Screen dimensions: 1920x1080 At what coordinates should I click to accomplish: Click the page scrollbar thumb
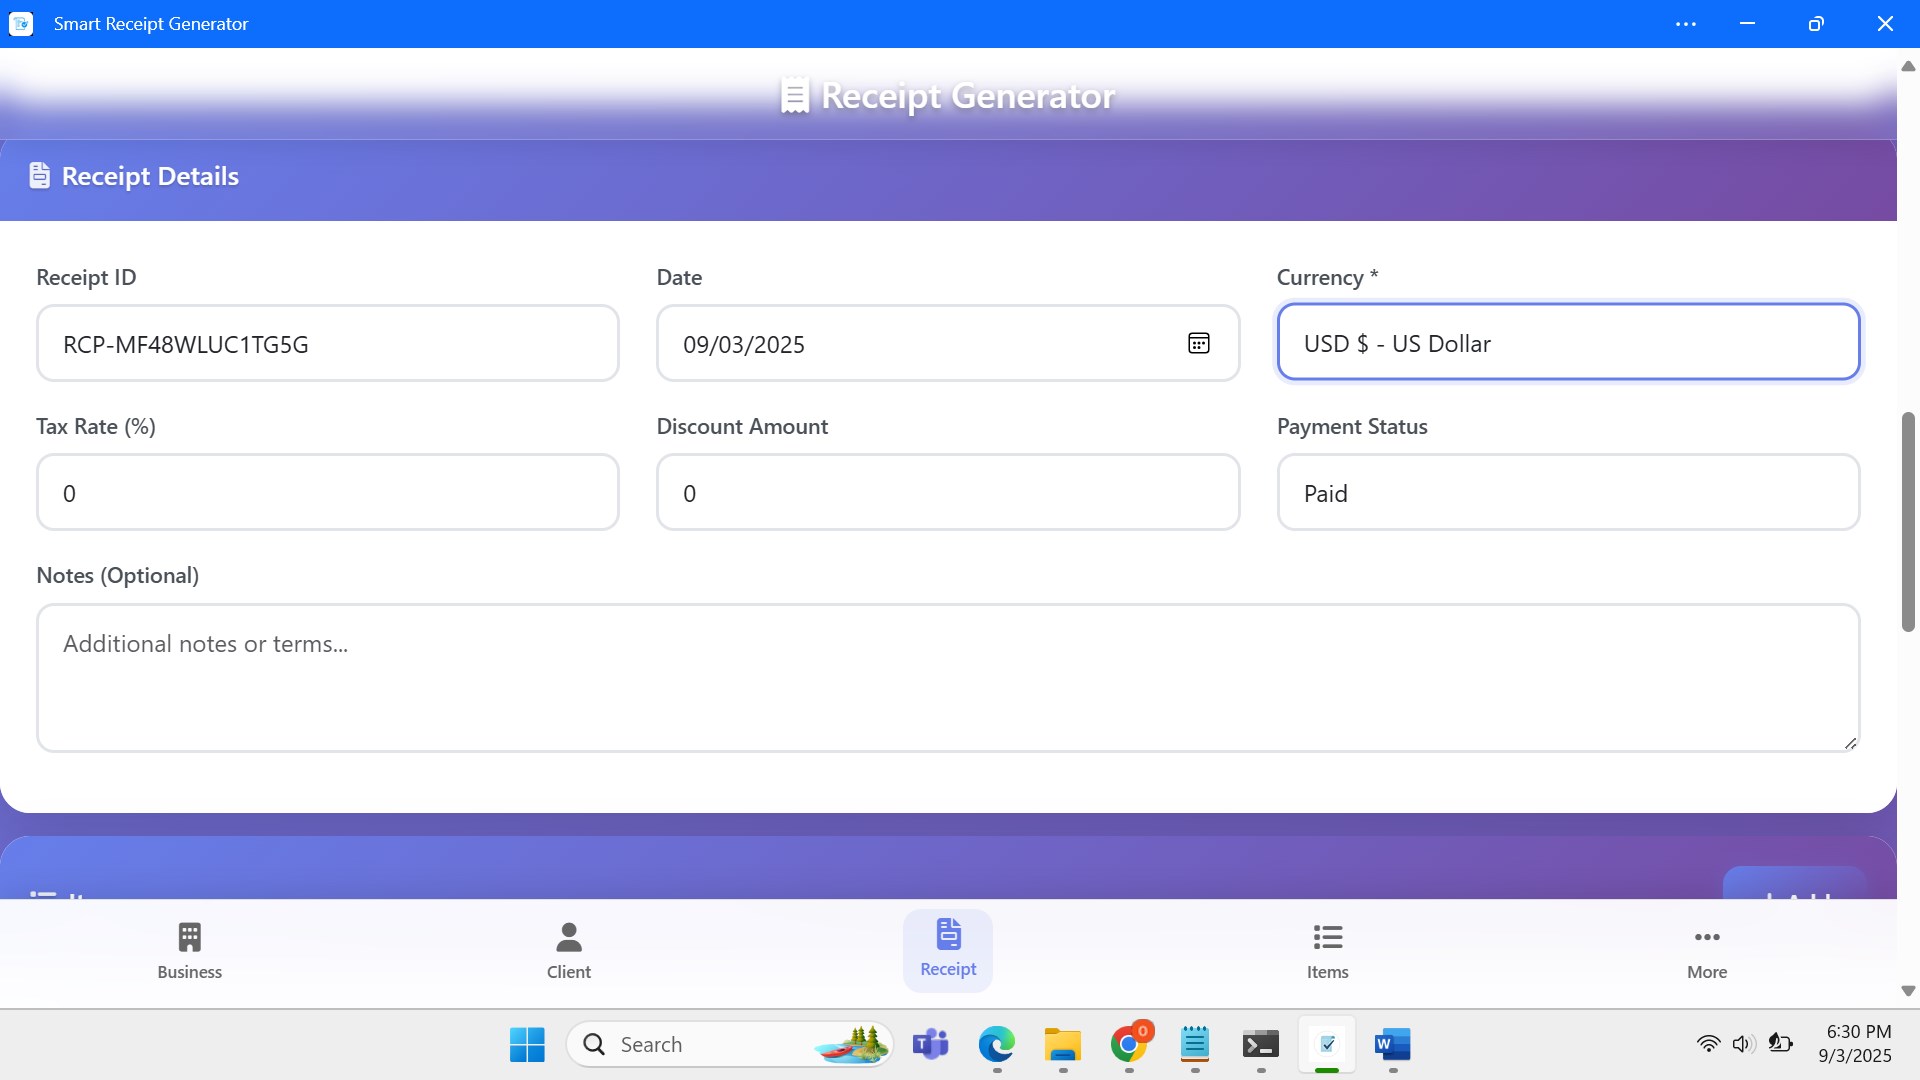pyautogui.click(x=1907, y=520)
